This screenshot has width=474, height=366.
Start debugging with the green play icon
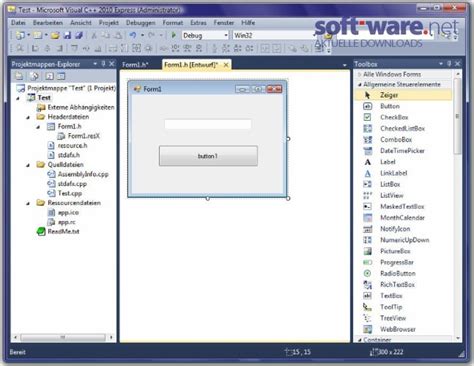173,35
